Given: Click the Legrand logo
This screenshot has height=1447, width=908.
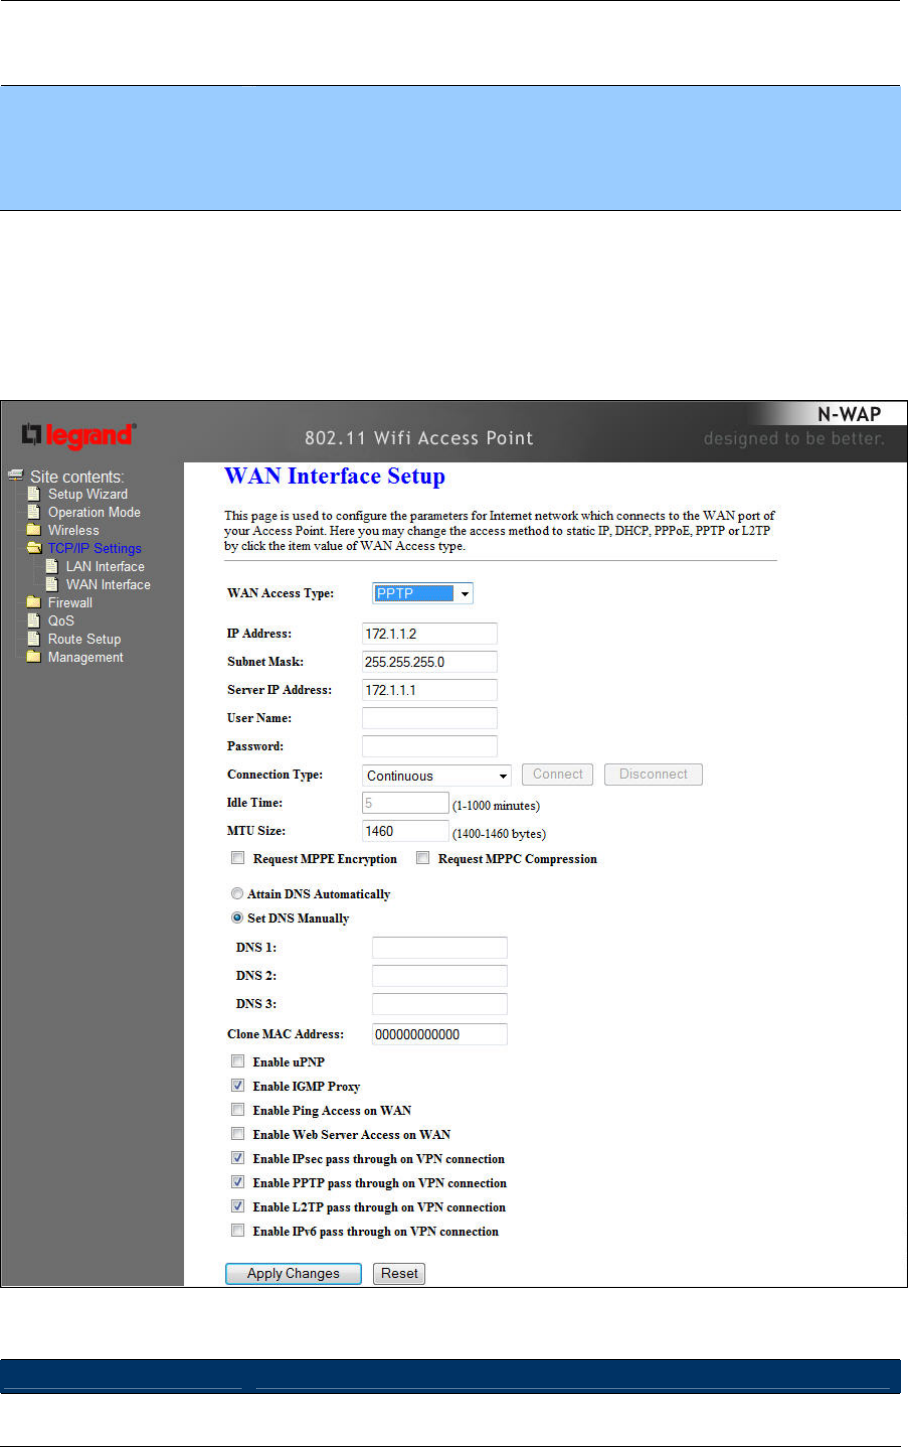Looking at the screenshot, I should click(x=79, y=436).
